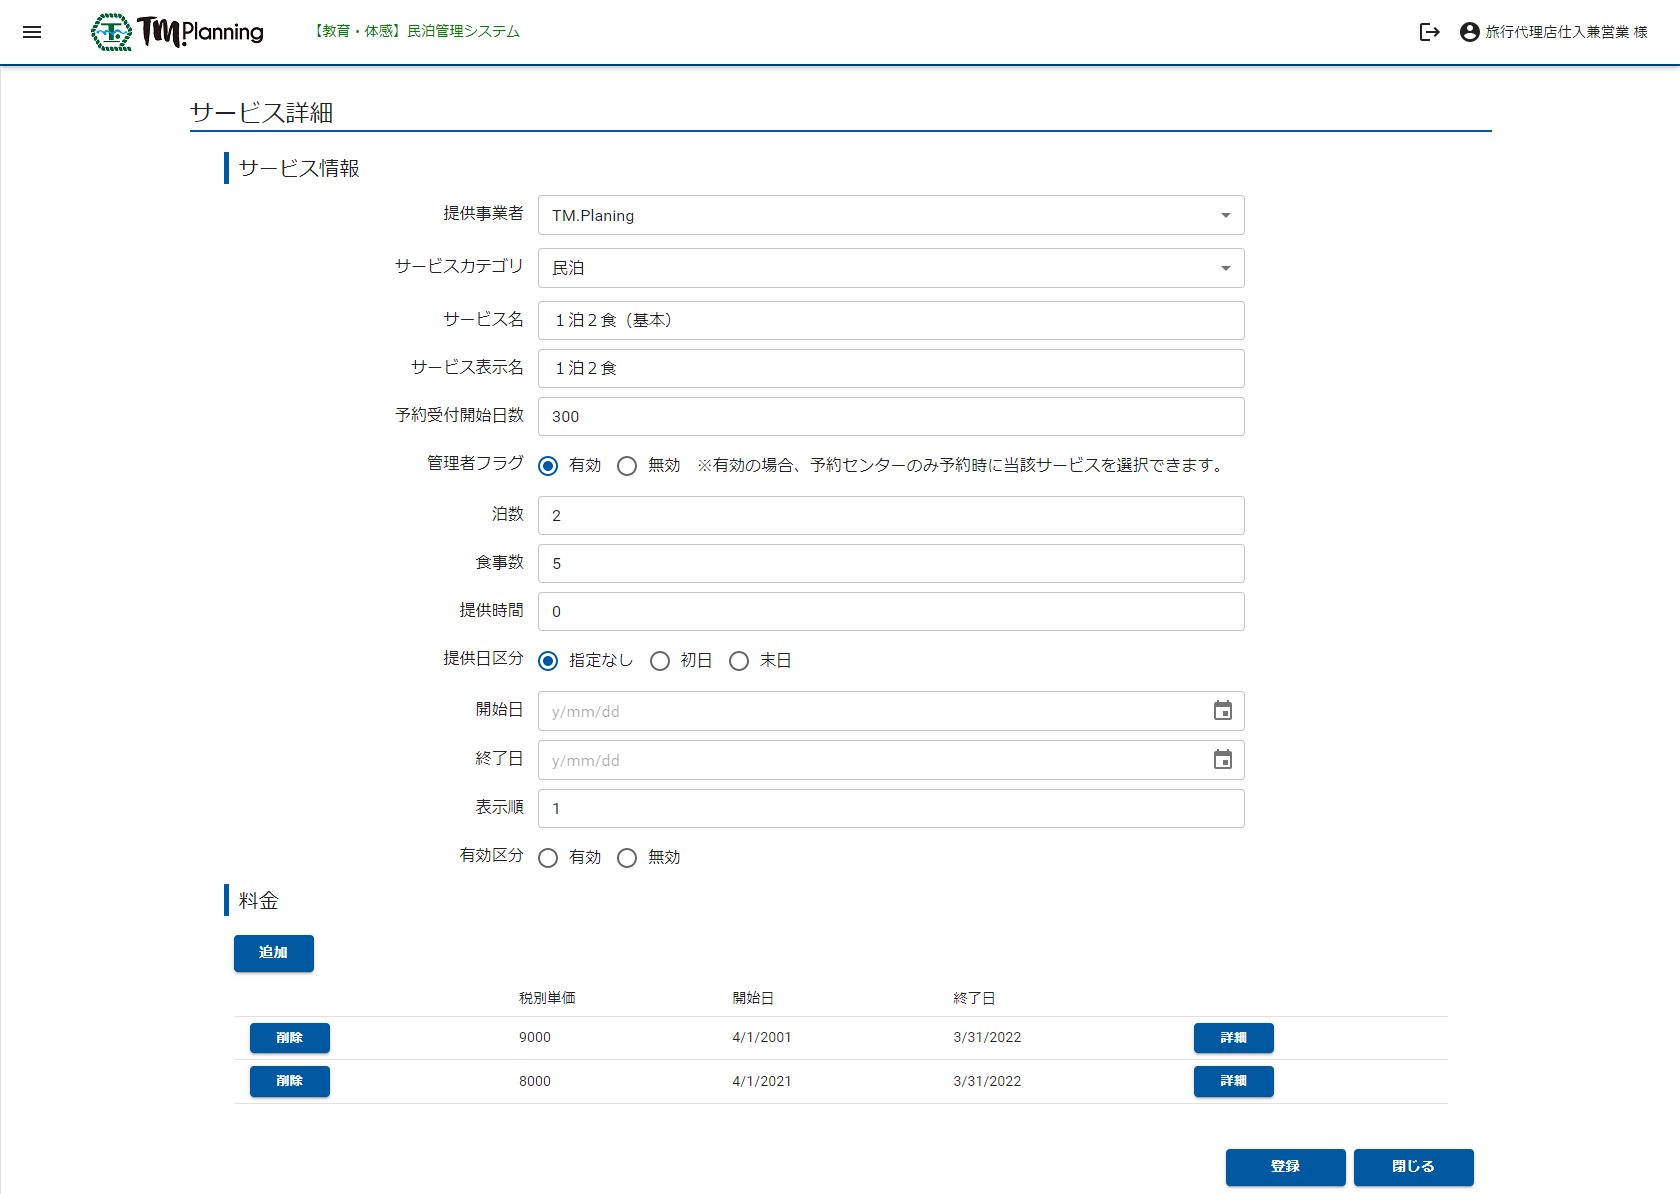The image size is (1680, 1194).
Task: Delete the 9000 price row
Action: pos(289,1038)
